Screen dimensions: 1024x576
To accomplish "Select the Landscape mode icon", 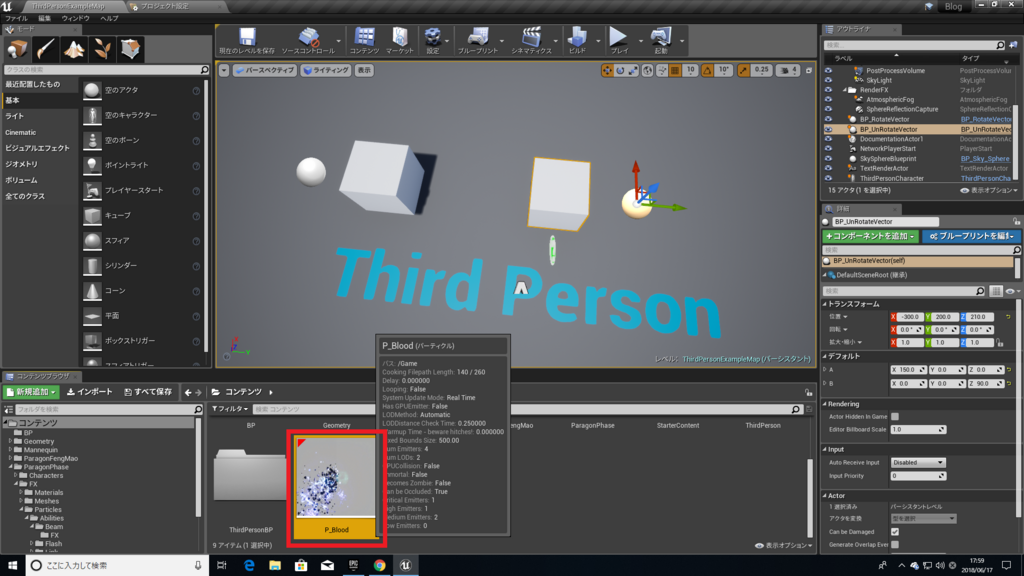I will [x=74, y=49].
